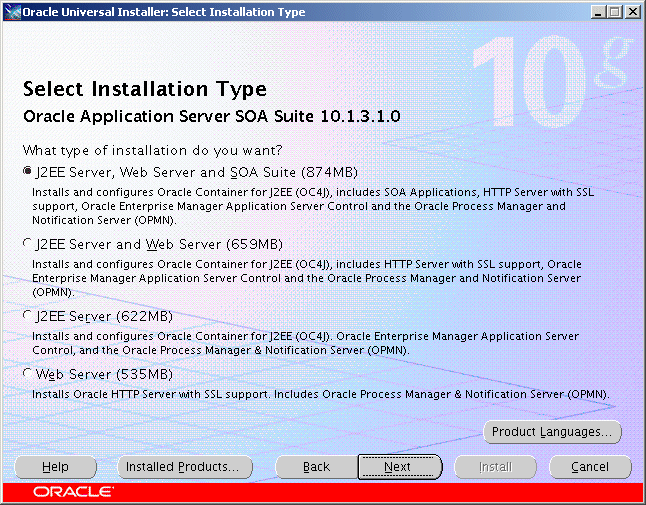Proceed with the Next button
Image resolution: width=646 pixels, height=505 pixels.
pyautogui.click(x=400, y=467)
